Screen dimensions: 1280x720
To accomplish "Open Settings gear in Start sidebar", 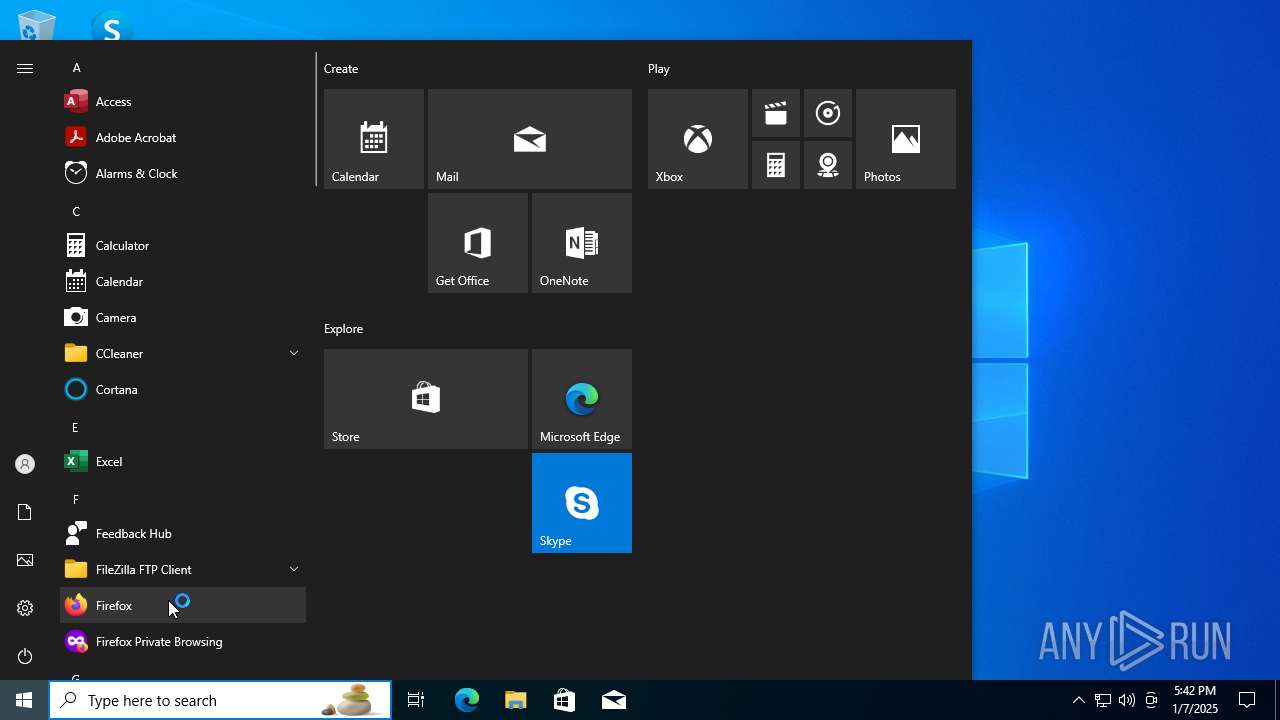I will tap(25, 608).
